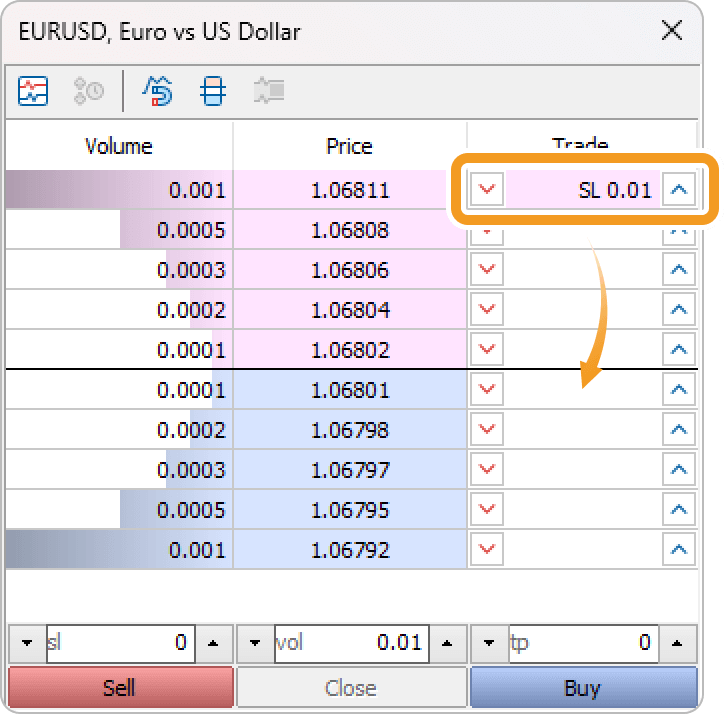Click red sell arrow at price 1.06806
The width and height of the screenshot is (724, 714).
[x=487, y=269]
